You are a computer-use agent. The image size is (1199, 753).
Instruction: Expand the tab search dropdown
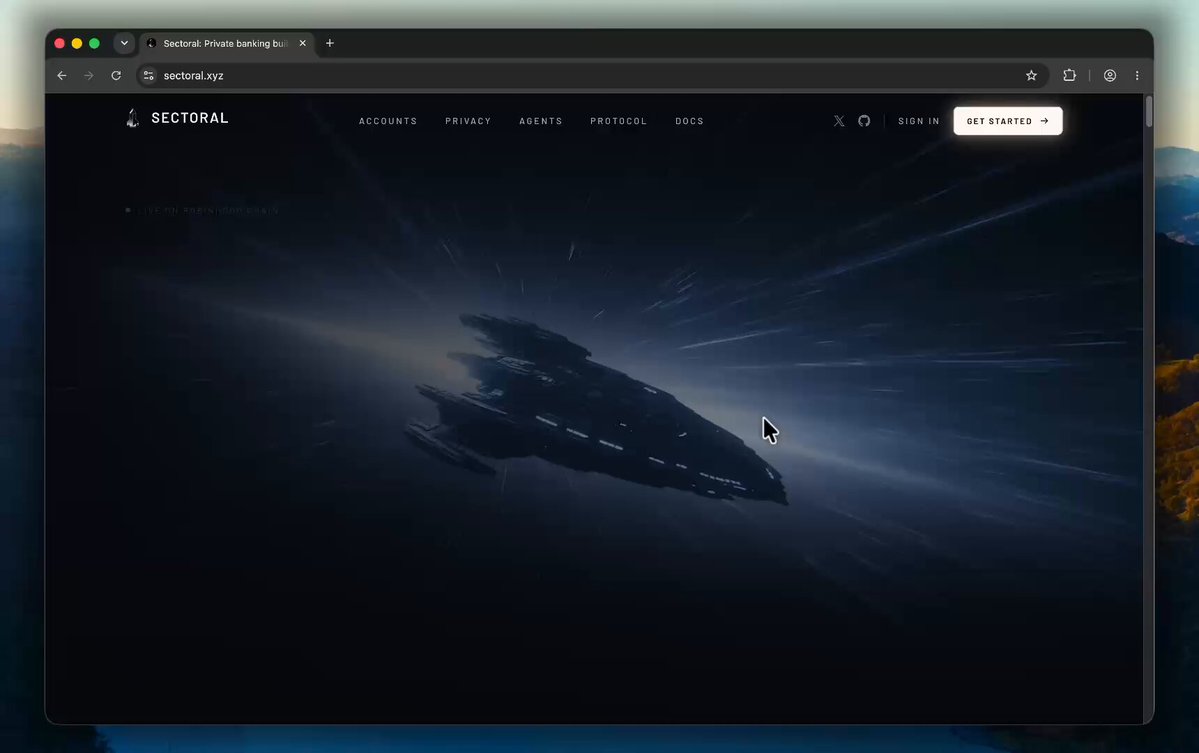coord(124,44)
